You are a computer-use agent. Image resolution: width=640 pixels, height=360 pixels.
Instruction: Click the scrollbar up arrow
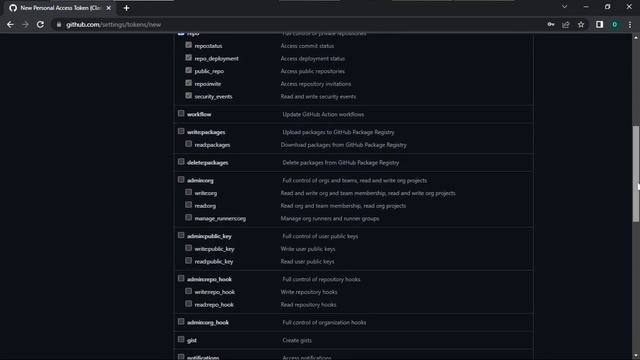(x=636, y=37)
